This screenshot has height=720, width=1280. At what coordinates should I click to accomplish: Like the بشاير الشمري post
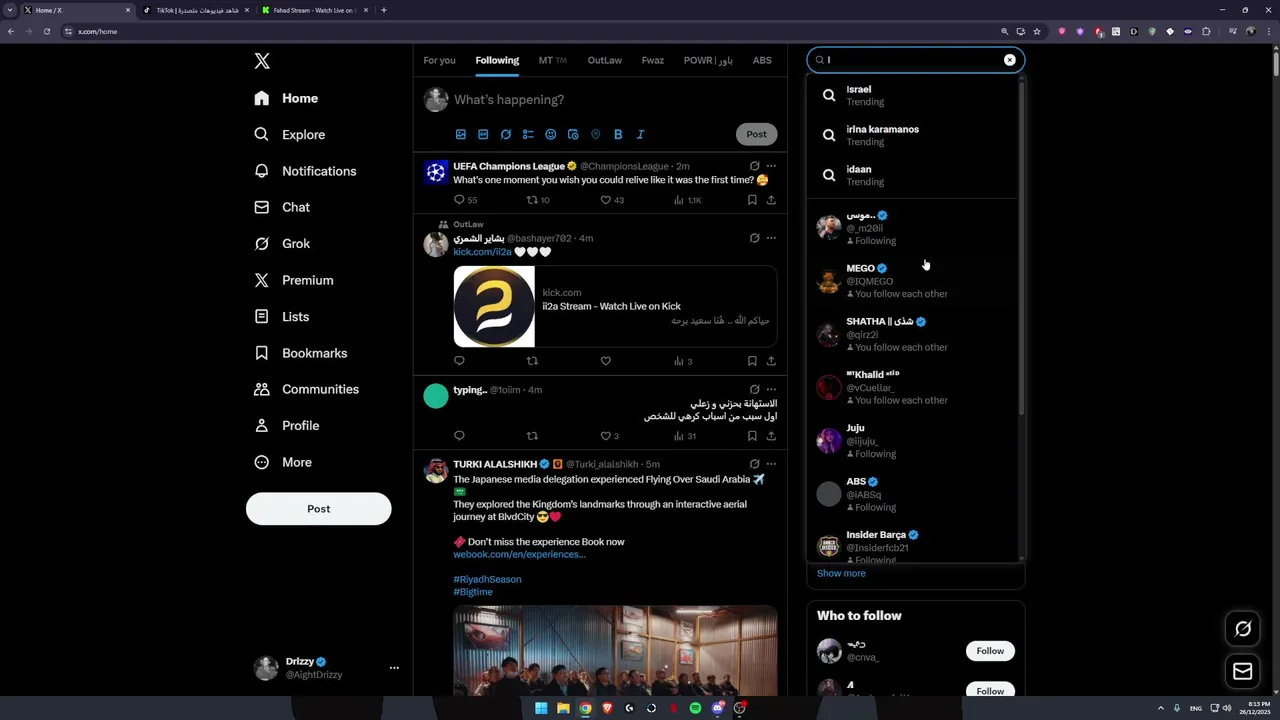click(605, 361)
